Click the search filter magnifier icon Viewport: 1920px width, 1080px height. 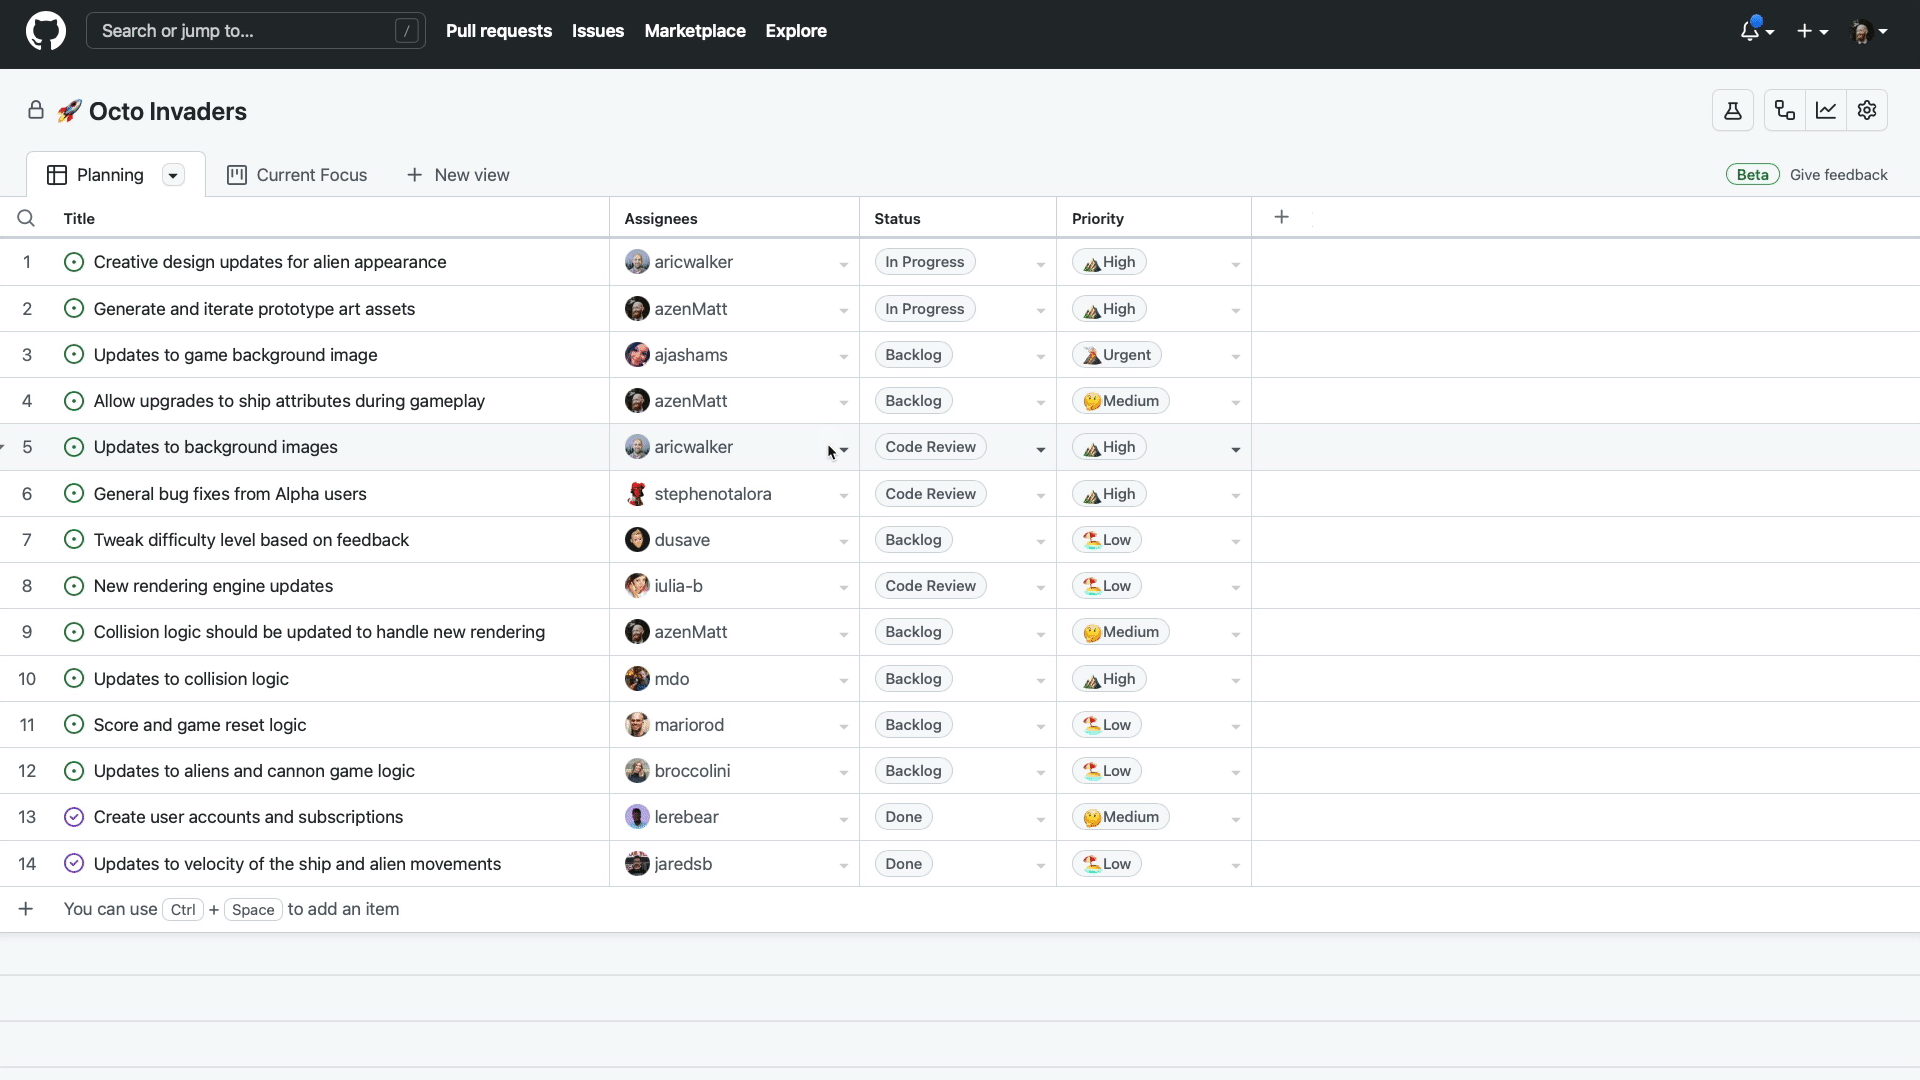pos(26,218)
